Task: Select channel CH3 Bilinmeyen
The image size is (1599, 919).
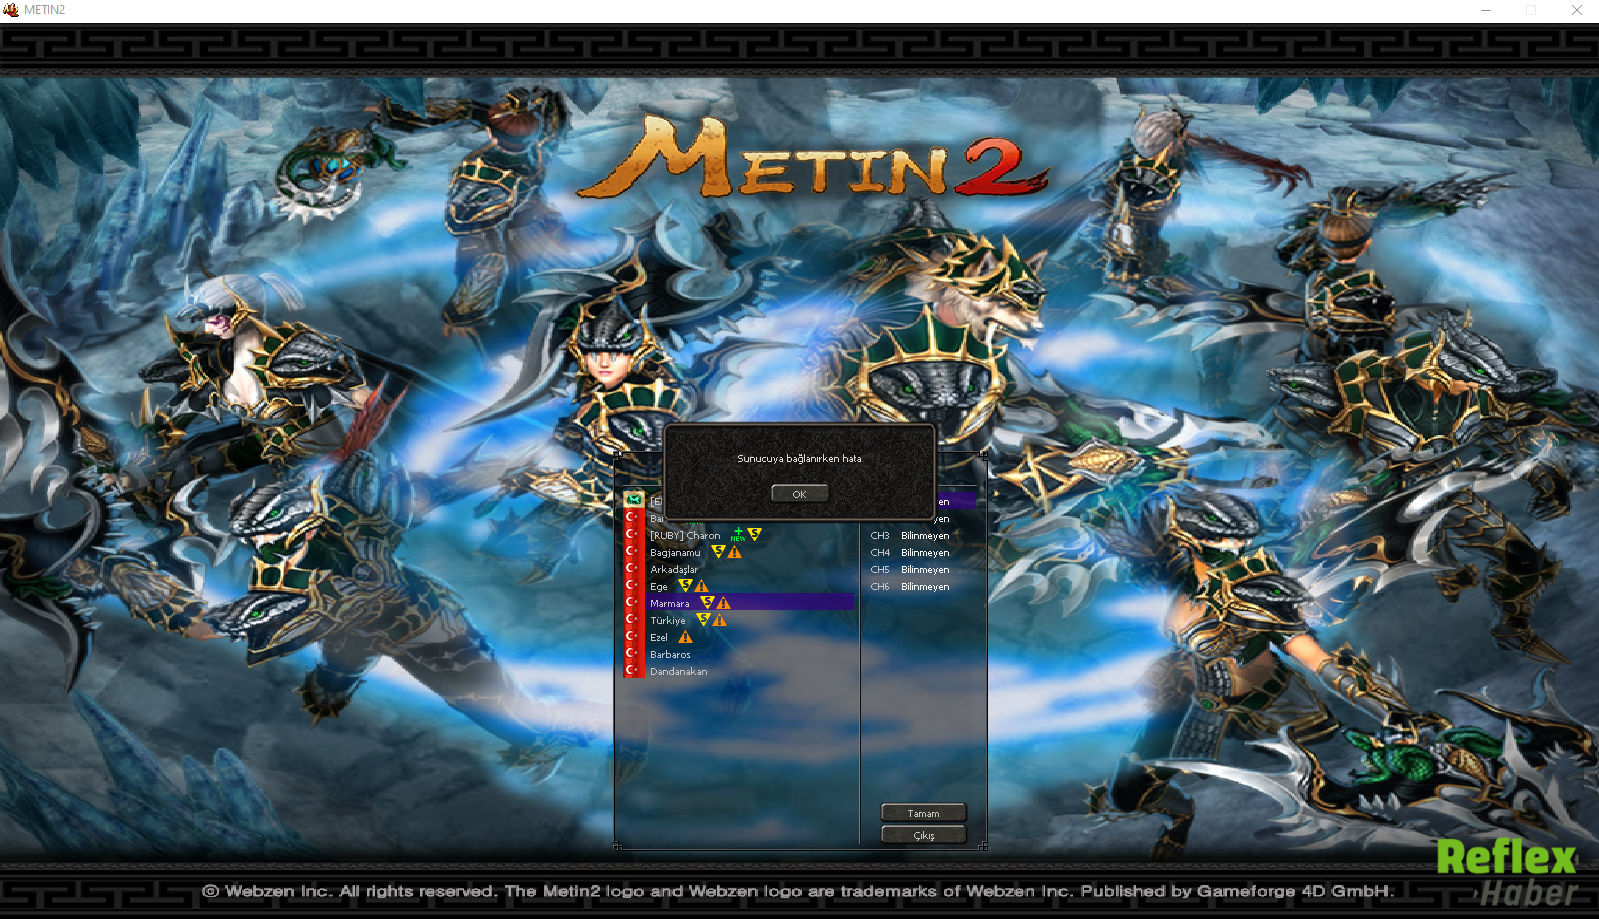Action: coord(910,535)
